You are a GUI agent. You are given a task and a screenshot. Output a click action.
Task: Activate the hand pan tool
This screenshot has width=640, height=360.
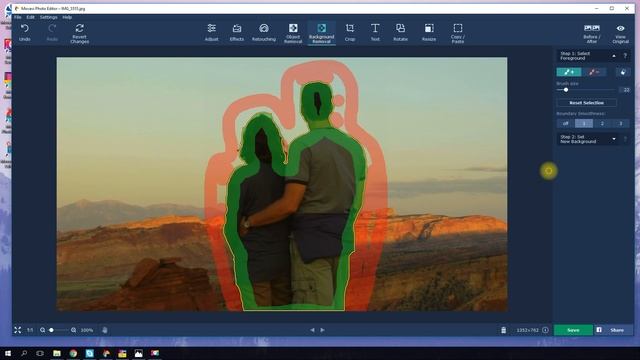click(x=105, y=330)
